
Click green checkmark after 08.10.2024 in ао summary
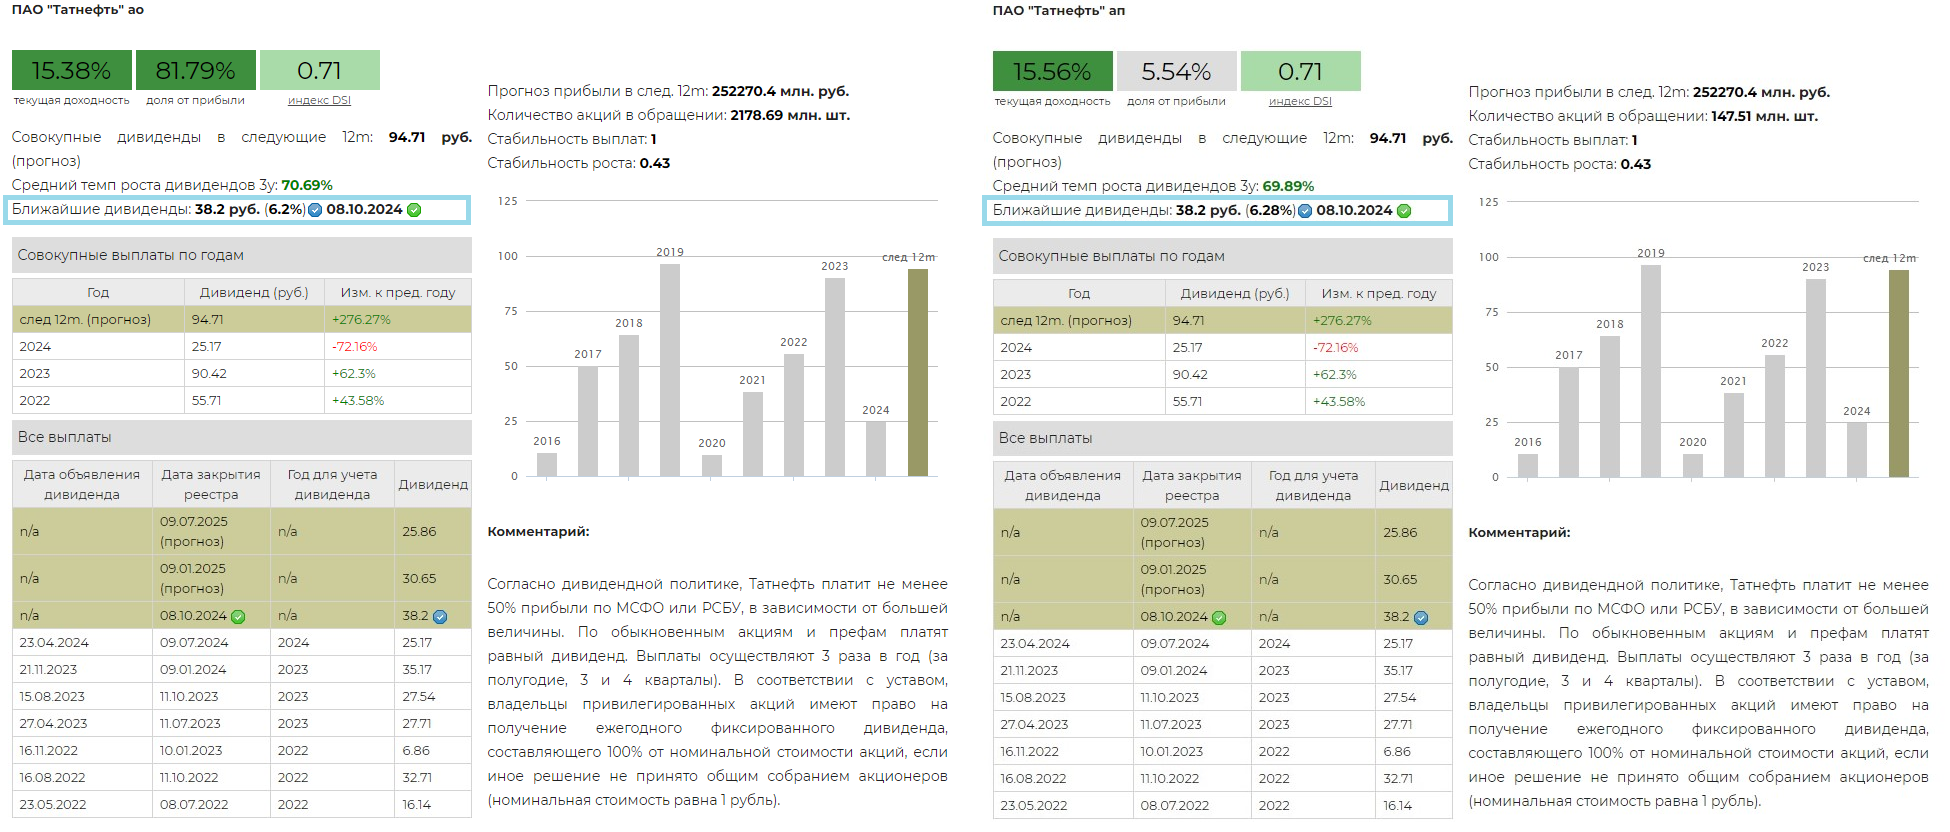[414, 210]
